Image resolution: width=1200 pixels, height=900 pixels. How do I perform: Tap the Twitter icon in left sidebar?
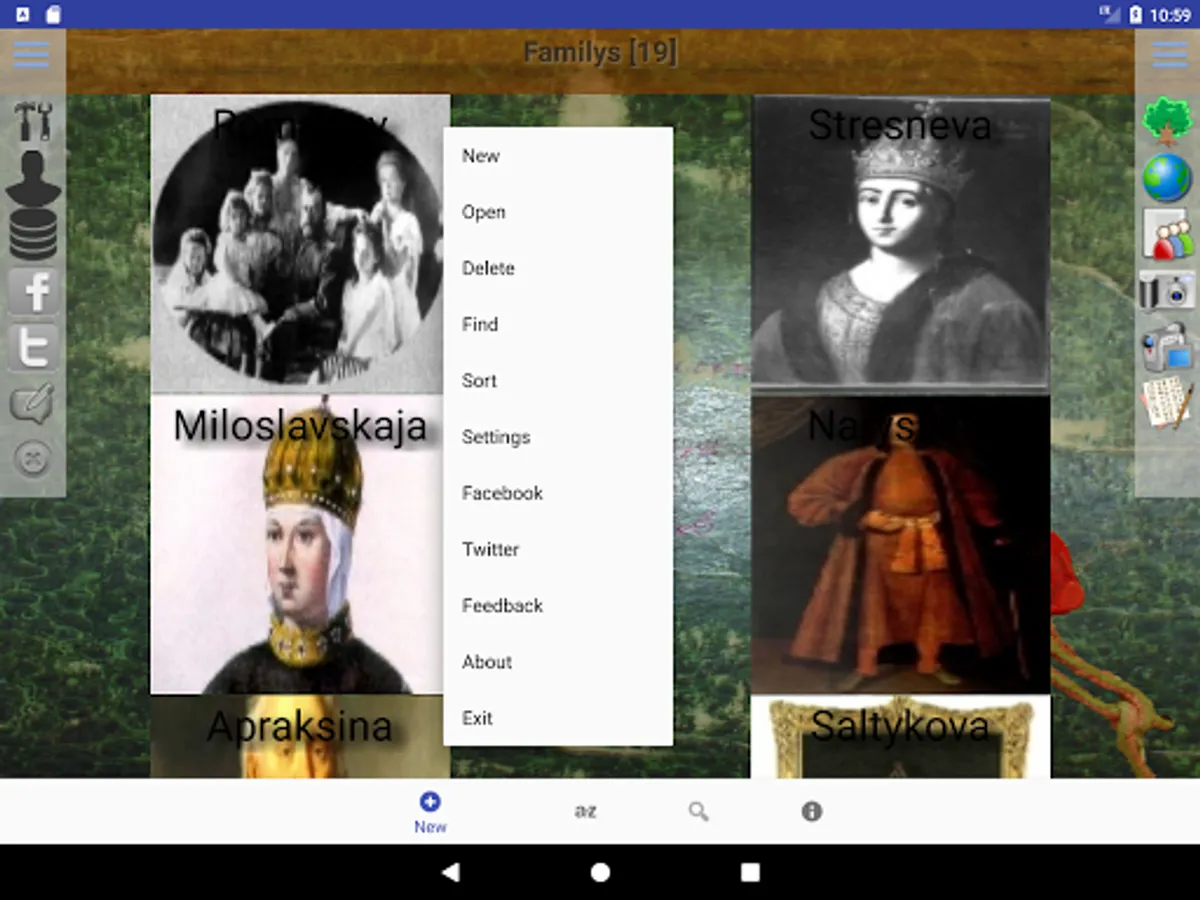[x=34, y=347]
